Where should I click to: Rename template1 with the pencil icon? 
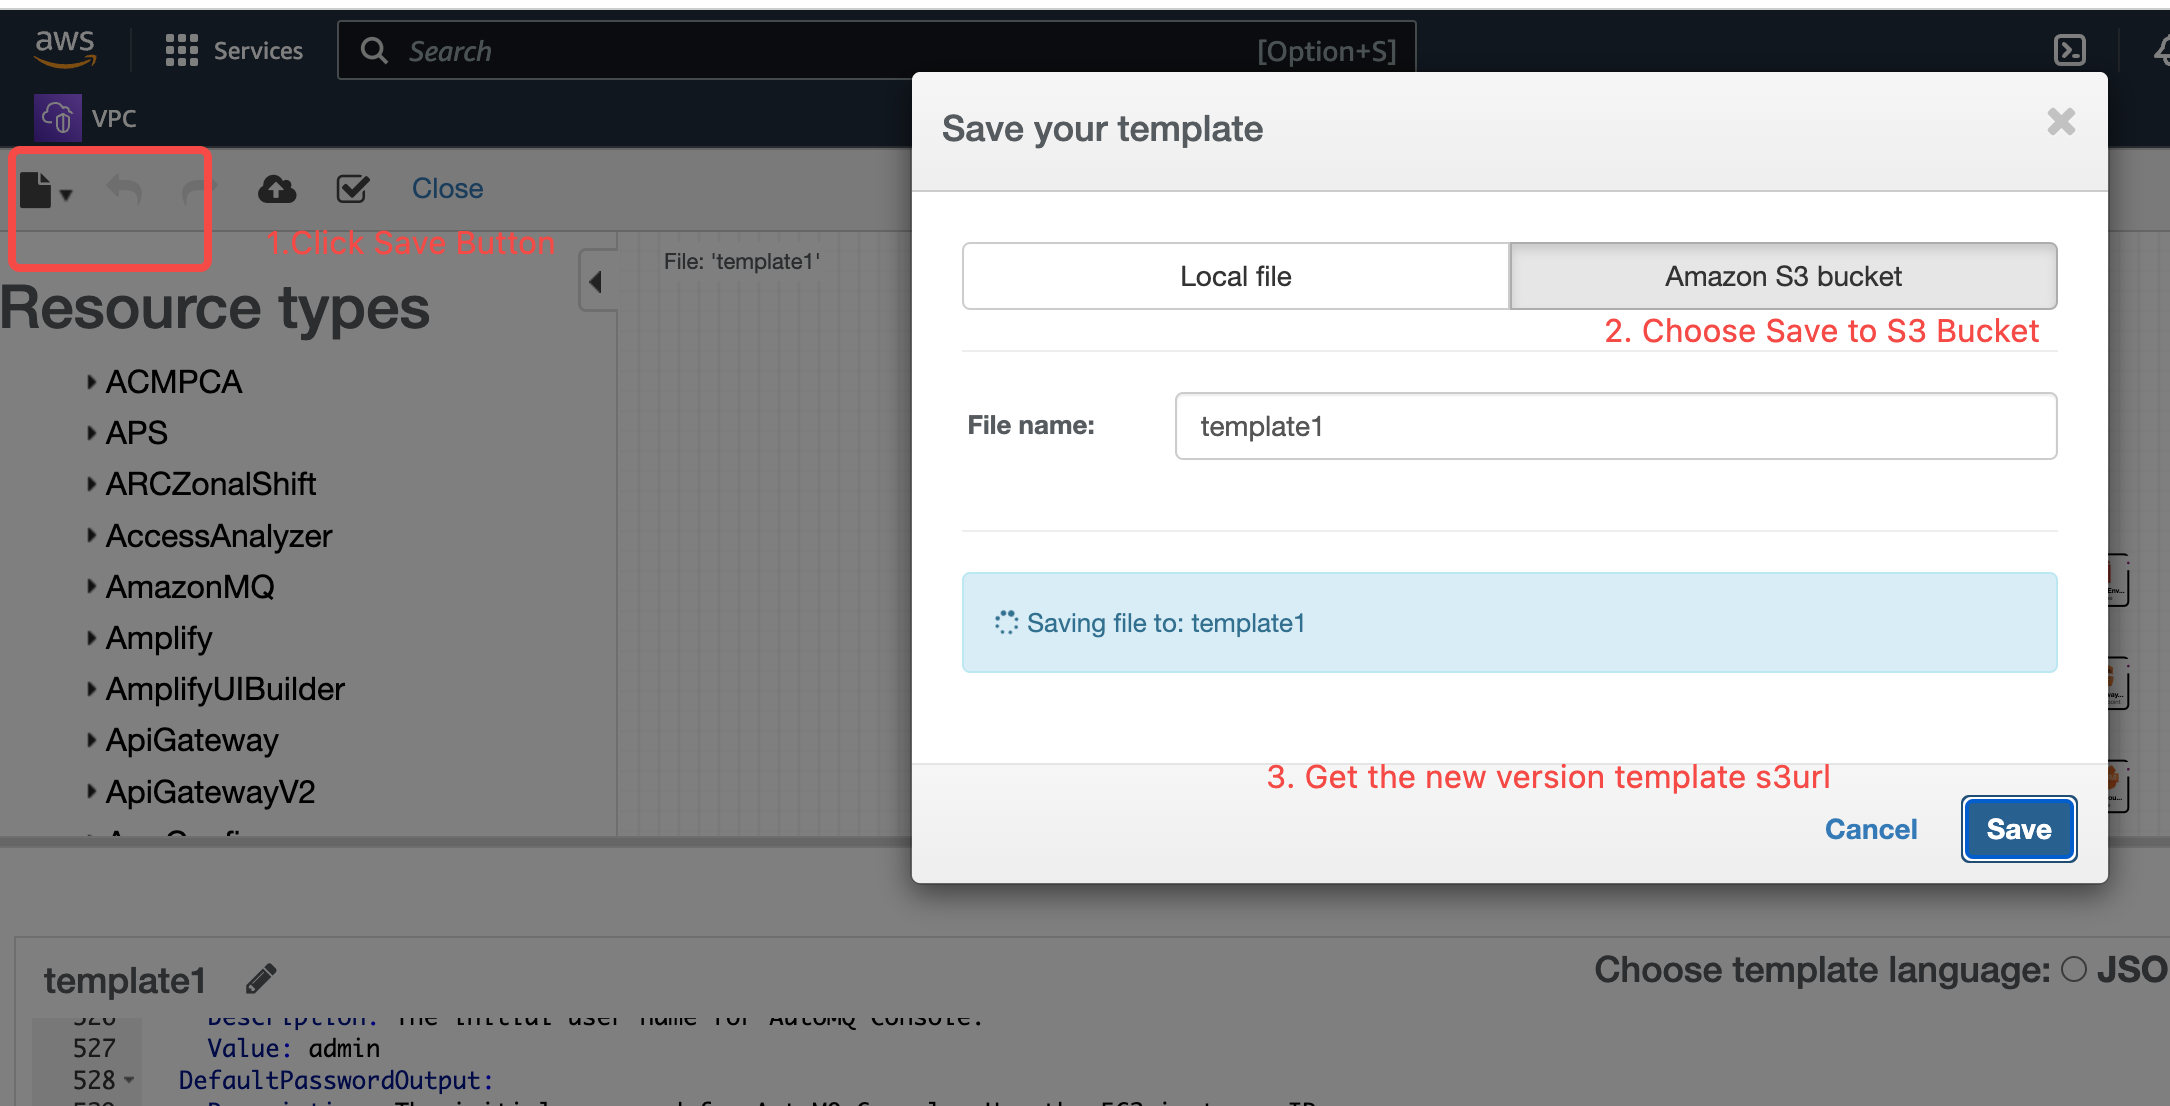tap(261, 978)
